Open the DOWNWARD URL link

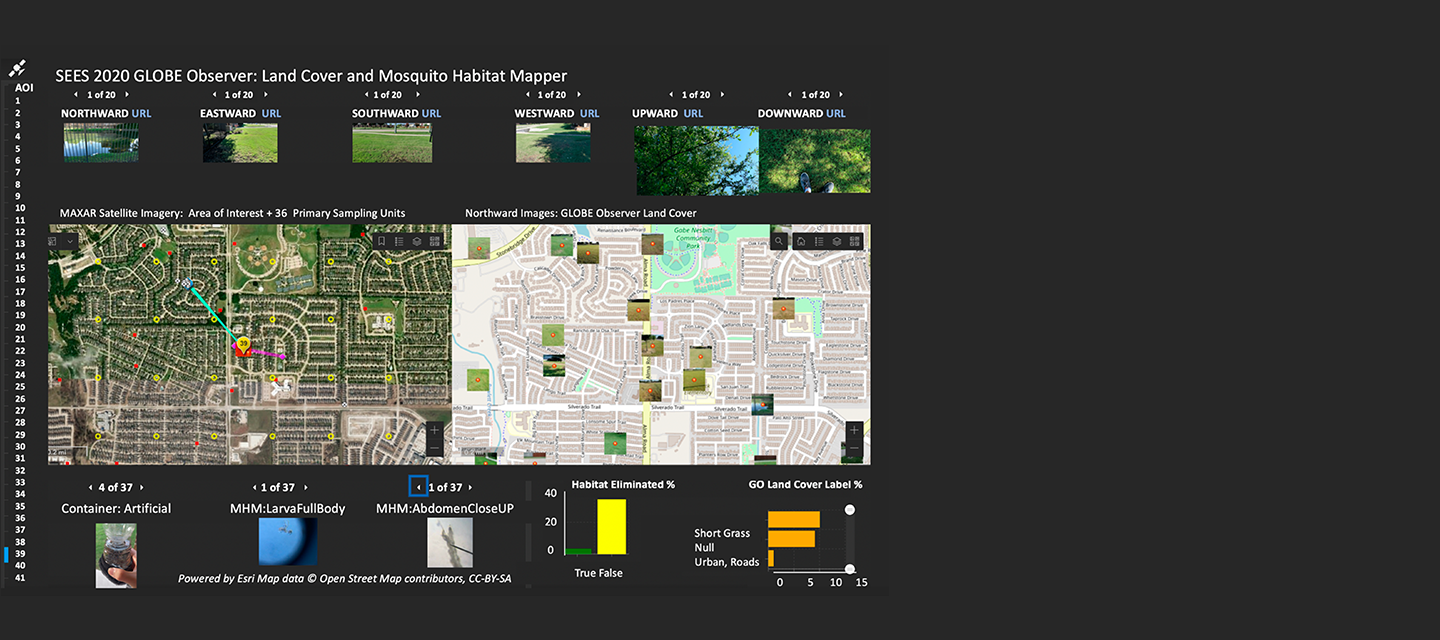click(835, 114)
